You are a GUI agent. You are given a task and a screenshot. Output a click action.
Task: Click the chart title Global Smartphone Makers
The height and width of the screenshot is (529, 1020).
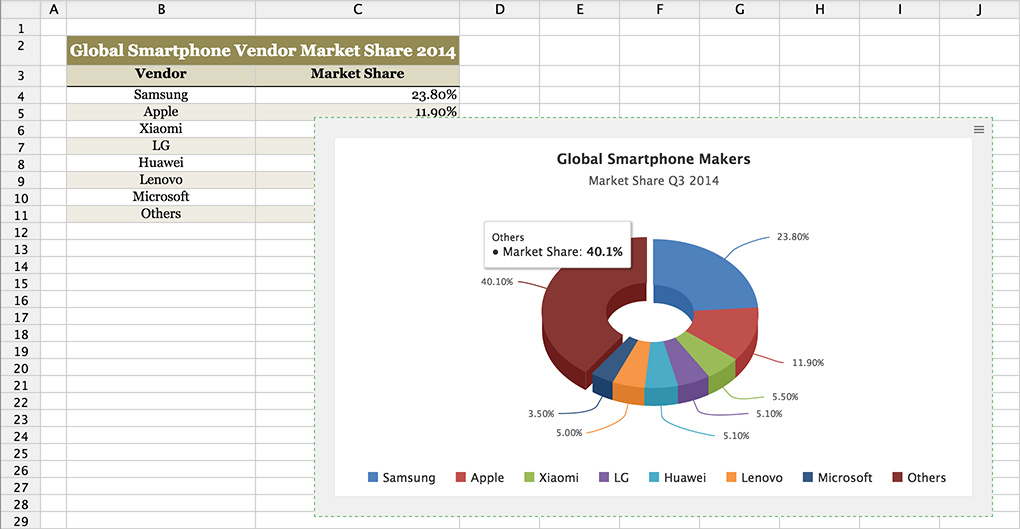click(x=653, y=159)
